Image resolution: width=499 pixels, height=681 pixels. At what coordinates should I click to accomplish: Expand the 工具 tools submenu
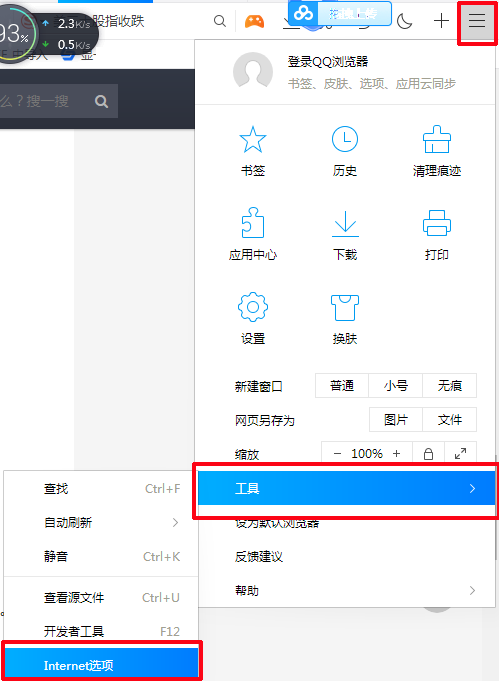(x=346, y=488)
